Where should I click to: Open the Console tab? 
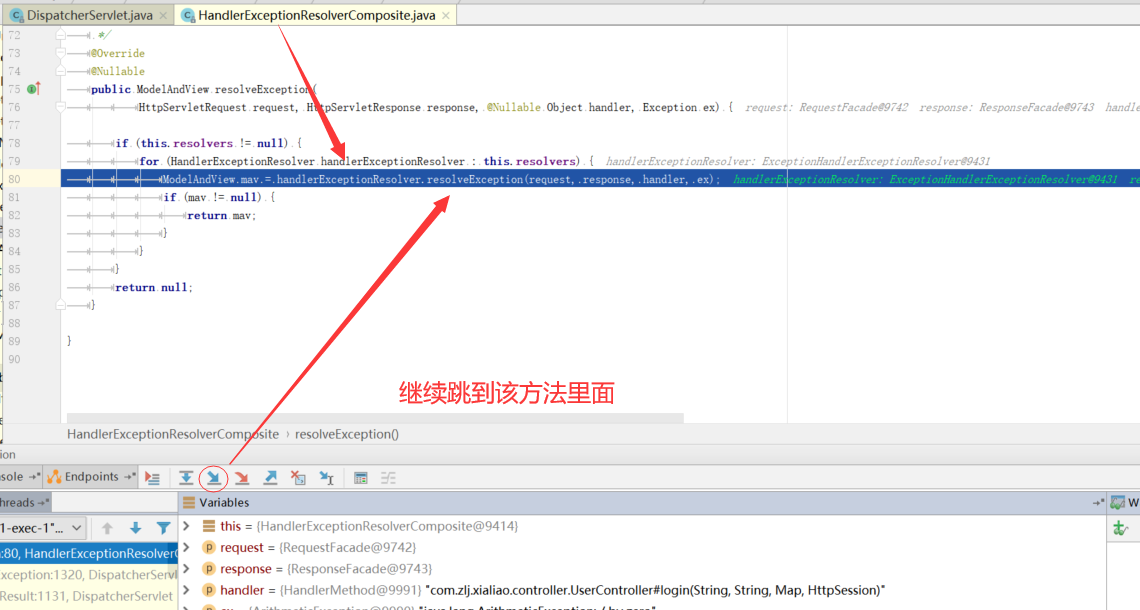pyautogui.click(x=19, y=477)
